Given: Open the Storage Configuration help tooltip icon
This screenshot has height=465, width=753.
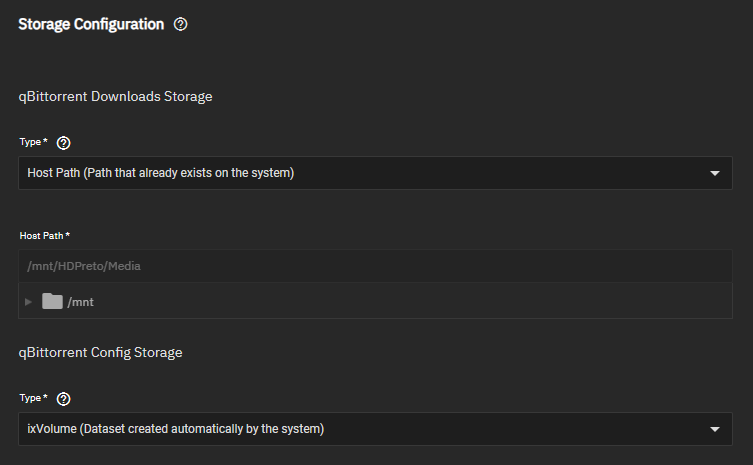Looking at the screenshot, I should click(x=181, y=24).
